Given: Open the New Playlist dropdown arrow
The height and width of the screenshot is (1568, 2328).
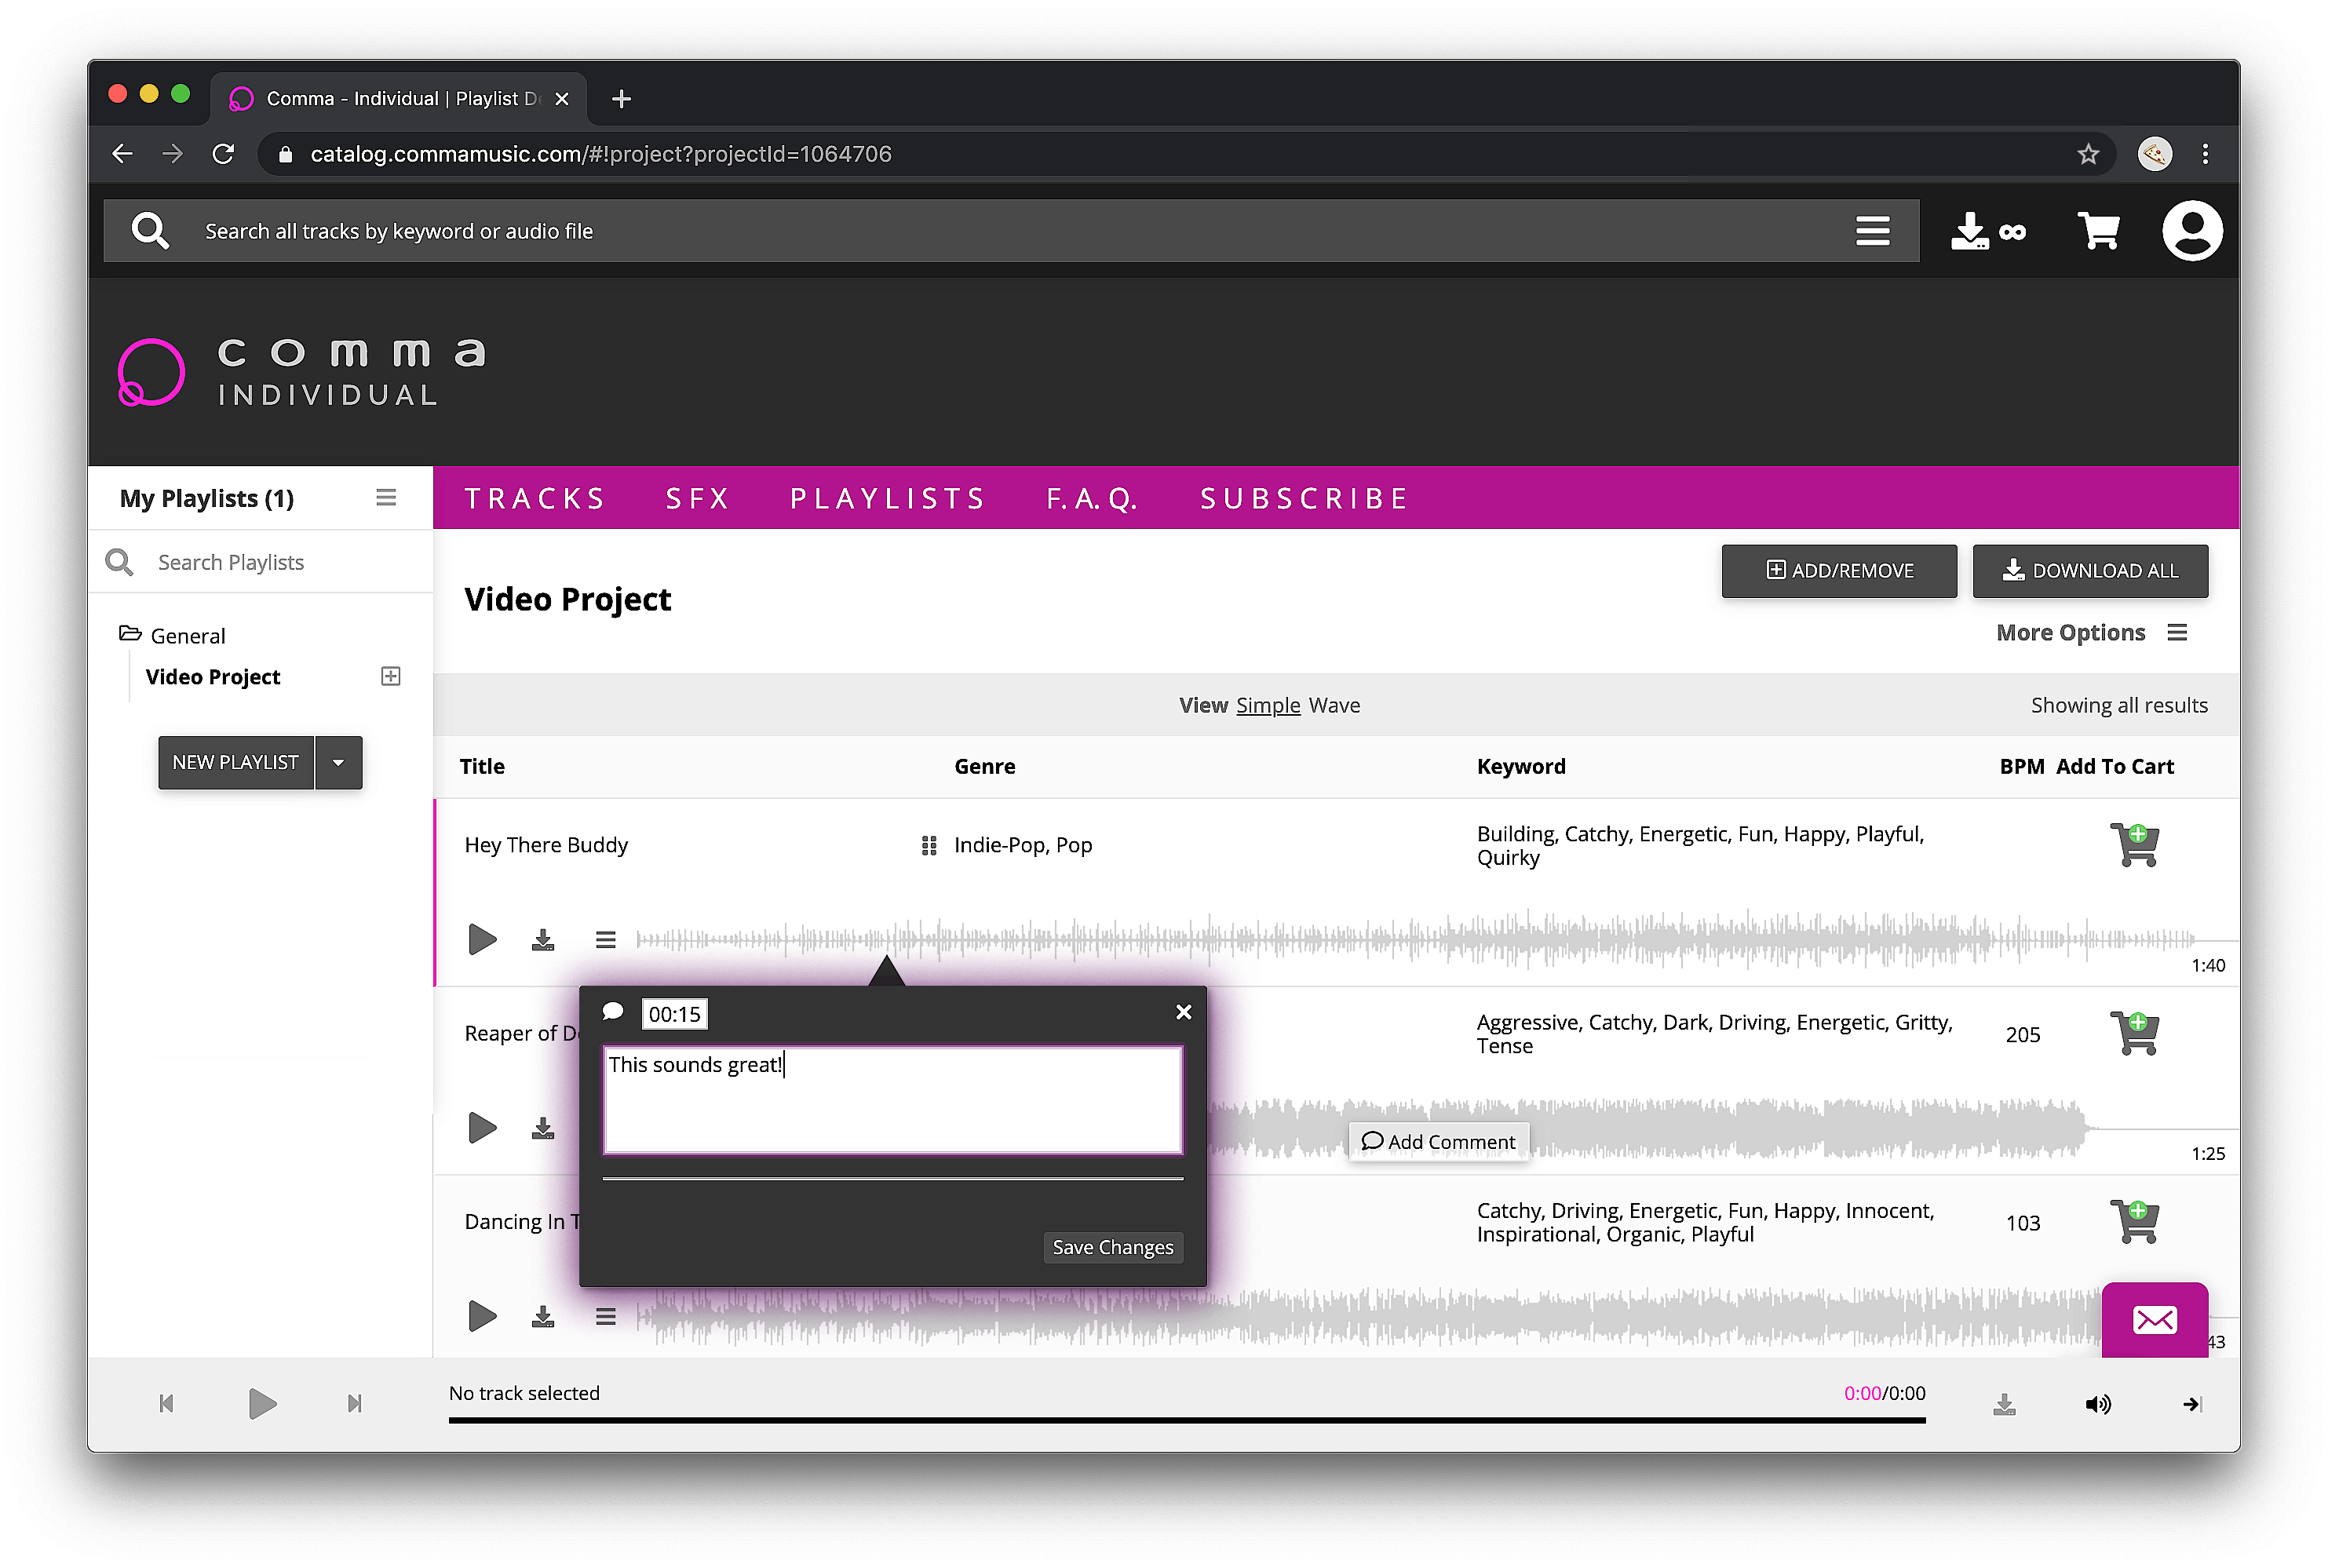Looking at the screenshot, I should (339, 762).
